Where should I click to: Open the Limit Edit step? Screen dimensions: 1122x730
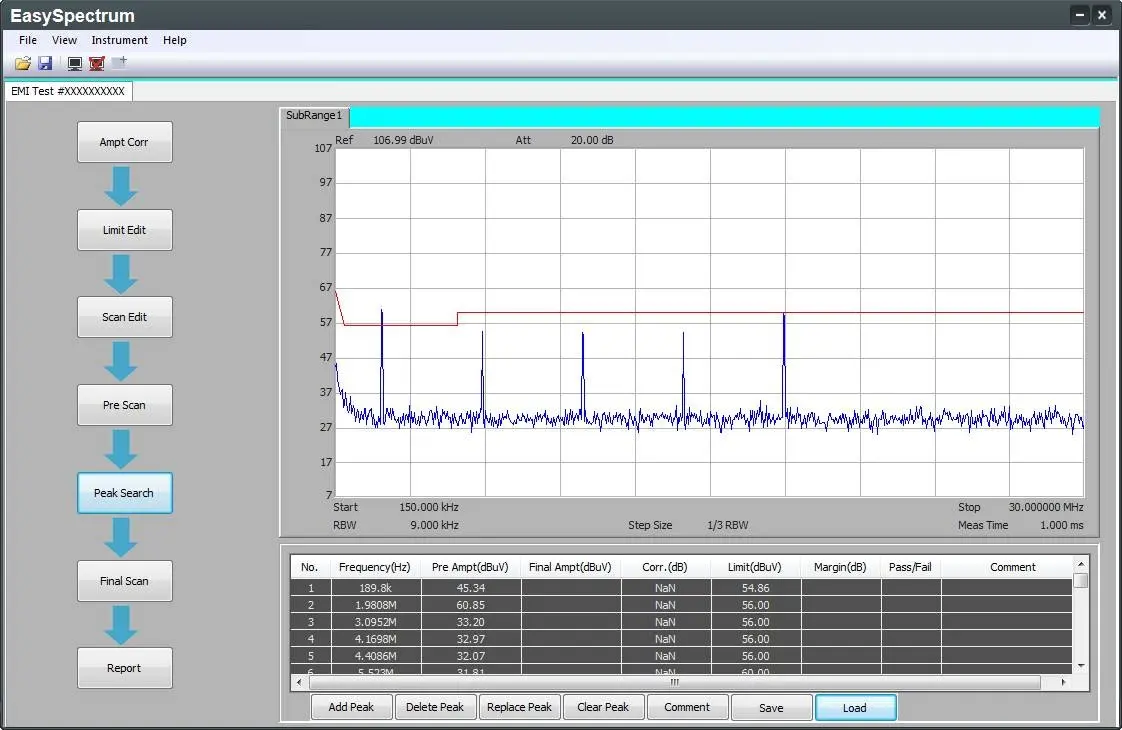pyautogui.click(x=124, y=229)
